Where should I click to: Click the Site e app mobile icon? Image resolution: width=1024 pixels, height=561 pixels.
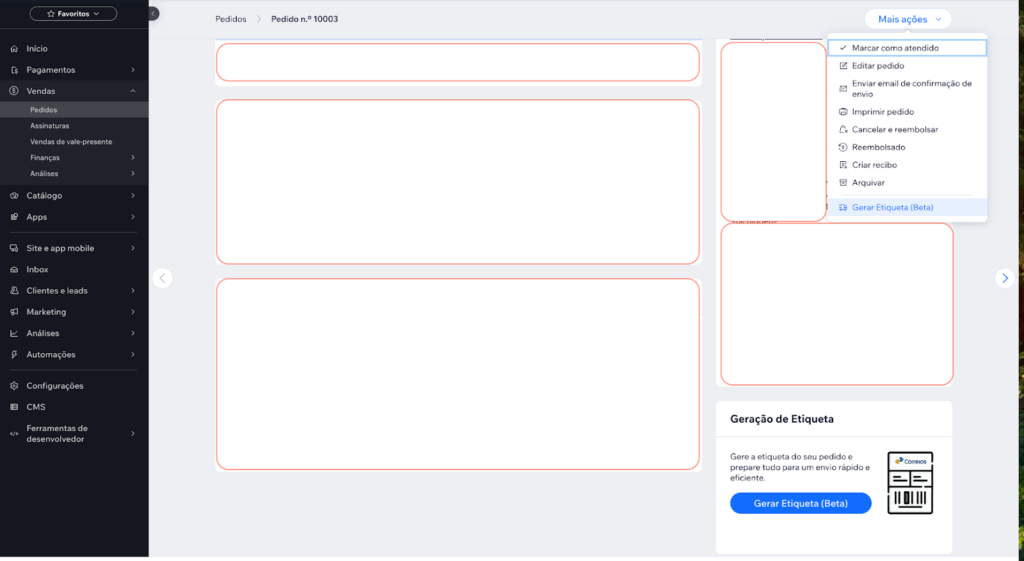[x=14, y=248]
